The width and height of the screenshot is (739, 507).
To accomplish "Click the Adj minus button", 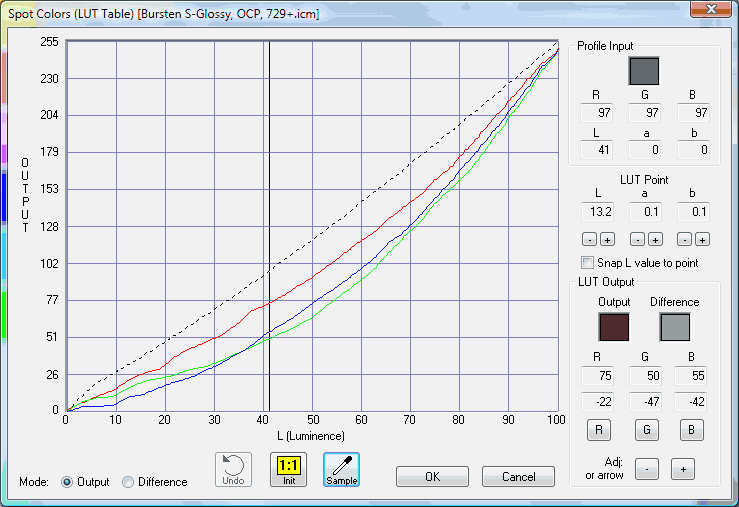I will 647,469.
